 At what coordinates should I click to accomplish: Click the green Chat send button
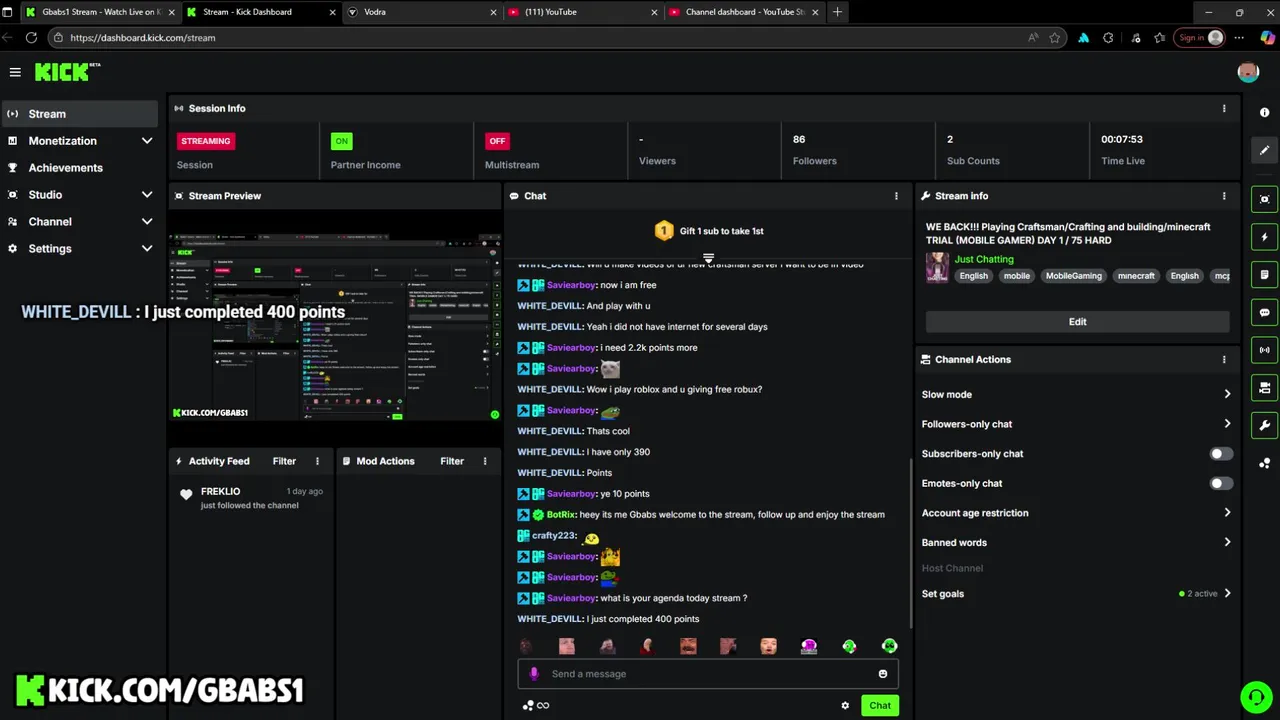880,706
